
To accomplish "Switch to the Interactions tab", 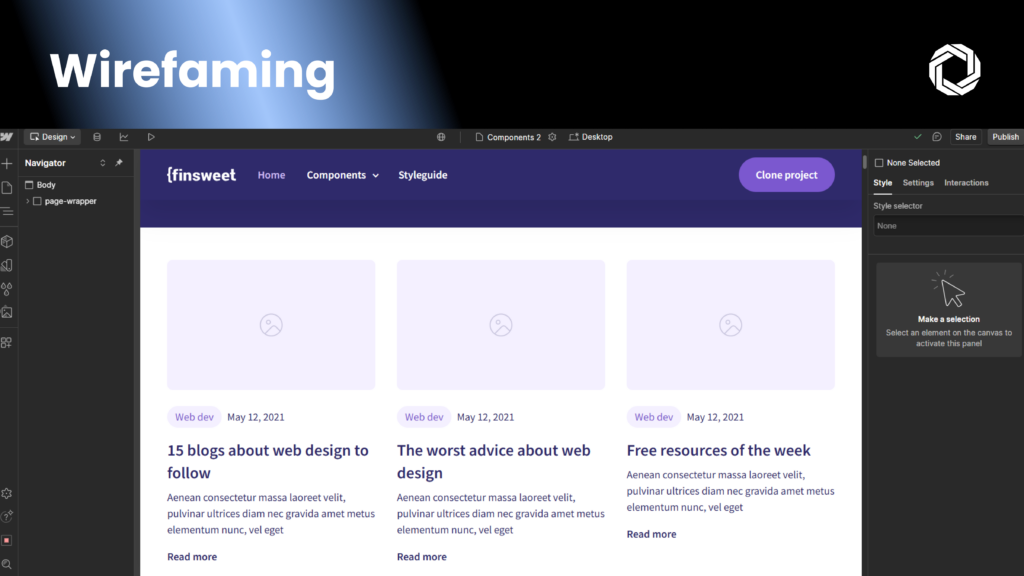I will pos(966,183).
